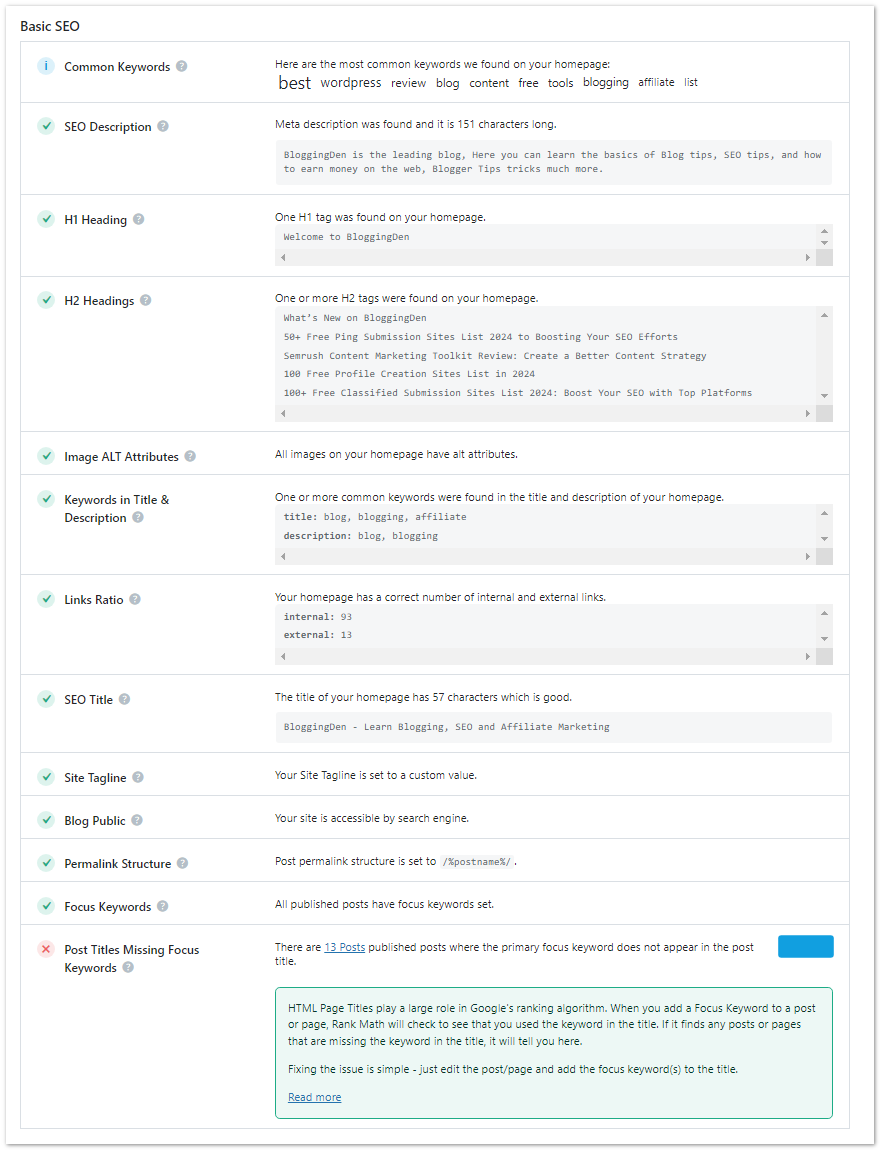Click the checkmark icon next to Image ALT Attributes

click(46, 454)
